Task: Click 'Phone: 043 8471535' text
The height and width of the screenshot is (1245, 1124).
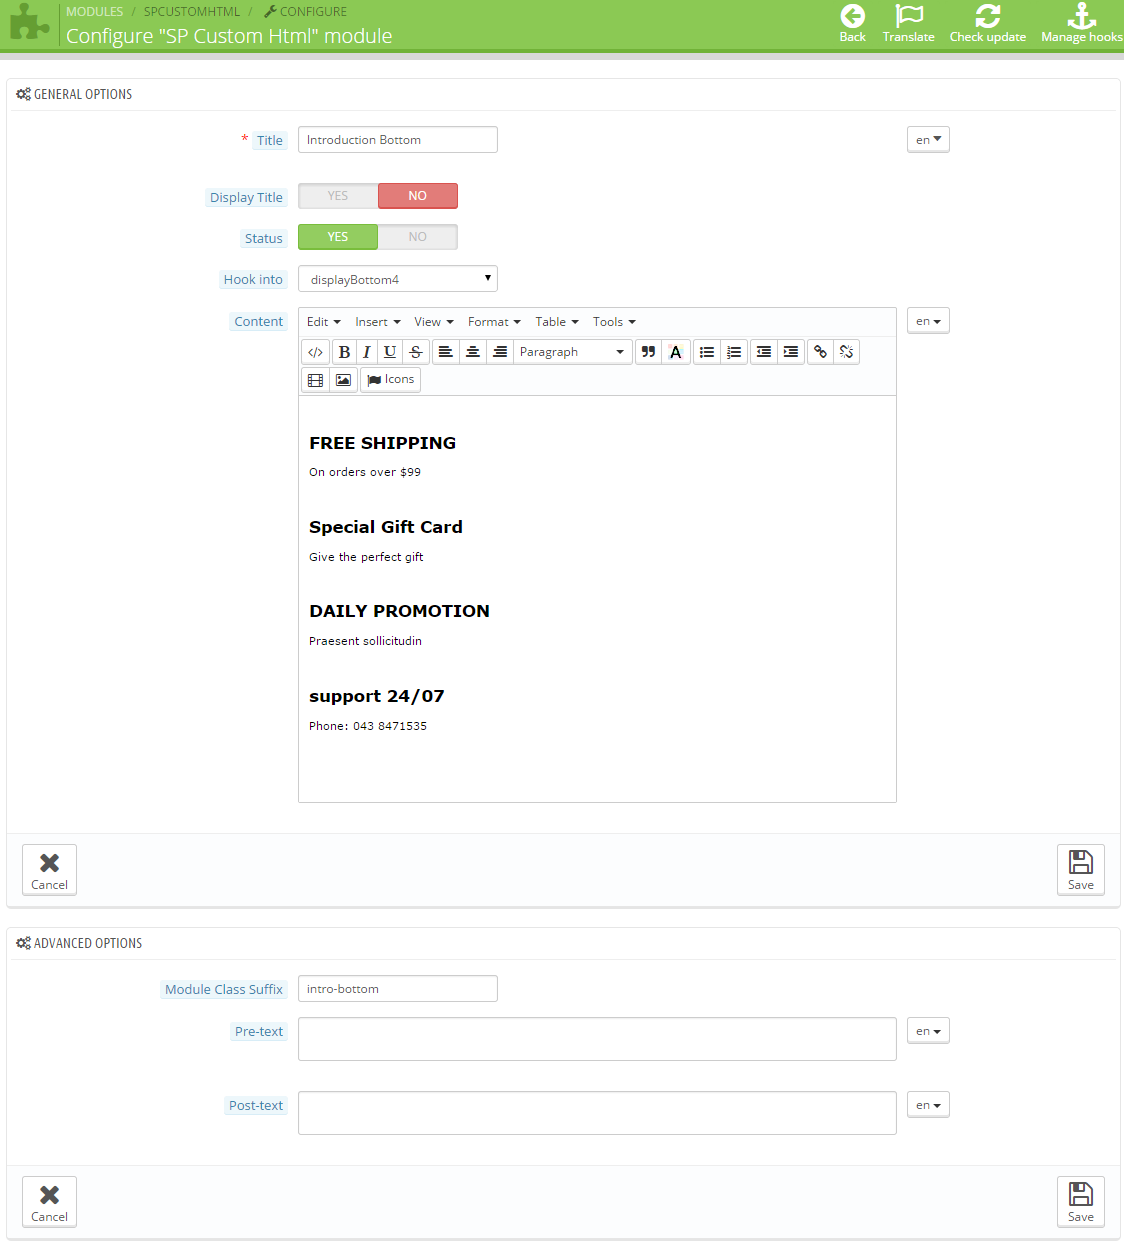Action: click(368, 726)
